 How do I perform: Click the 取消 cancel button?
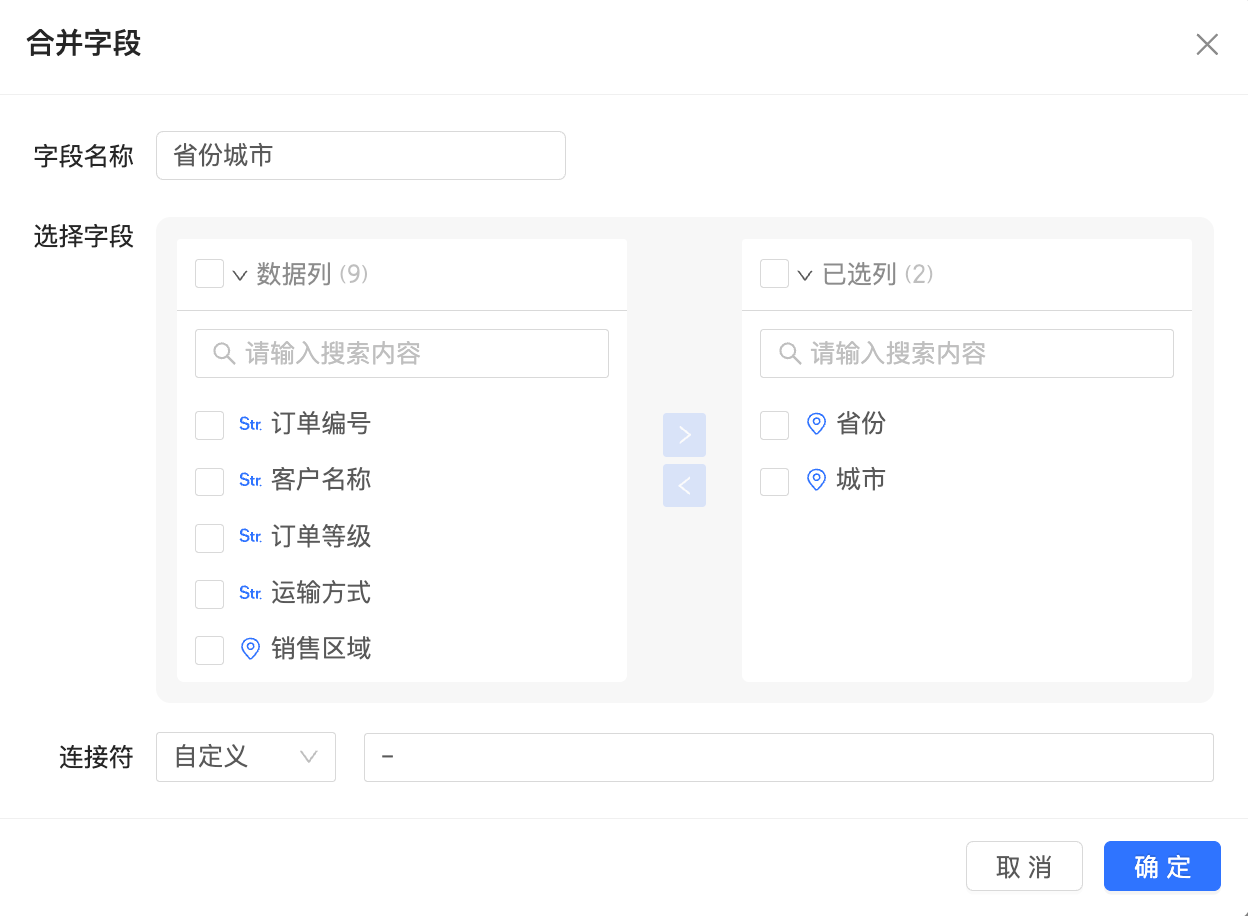click(x=1024, y=866)
